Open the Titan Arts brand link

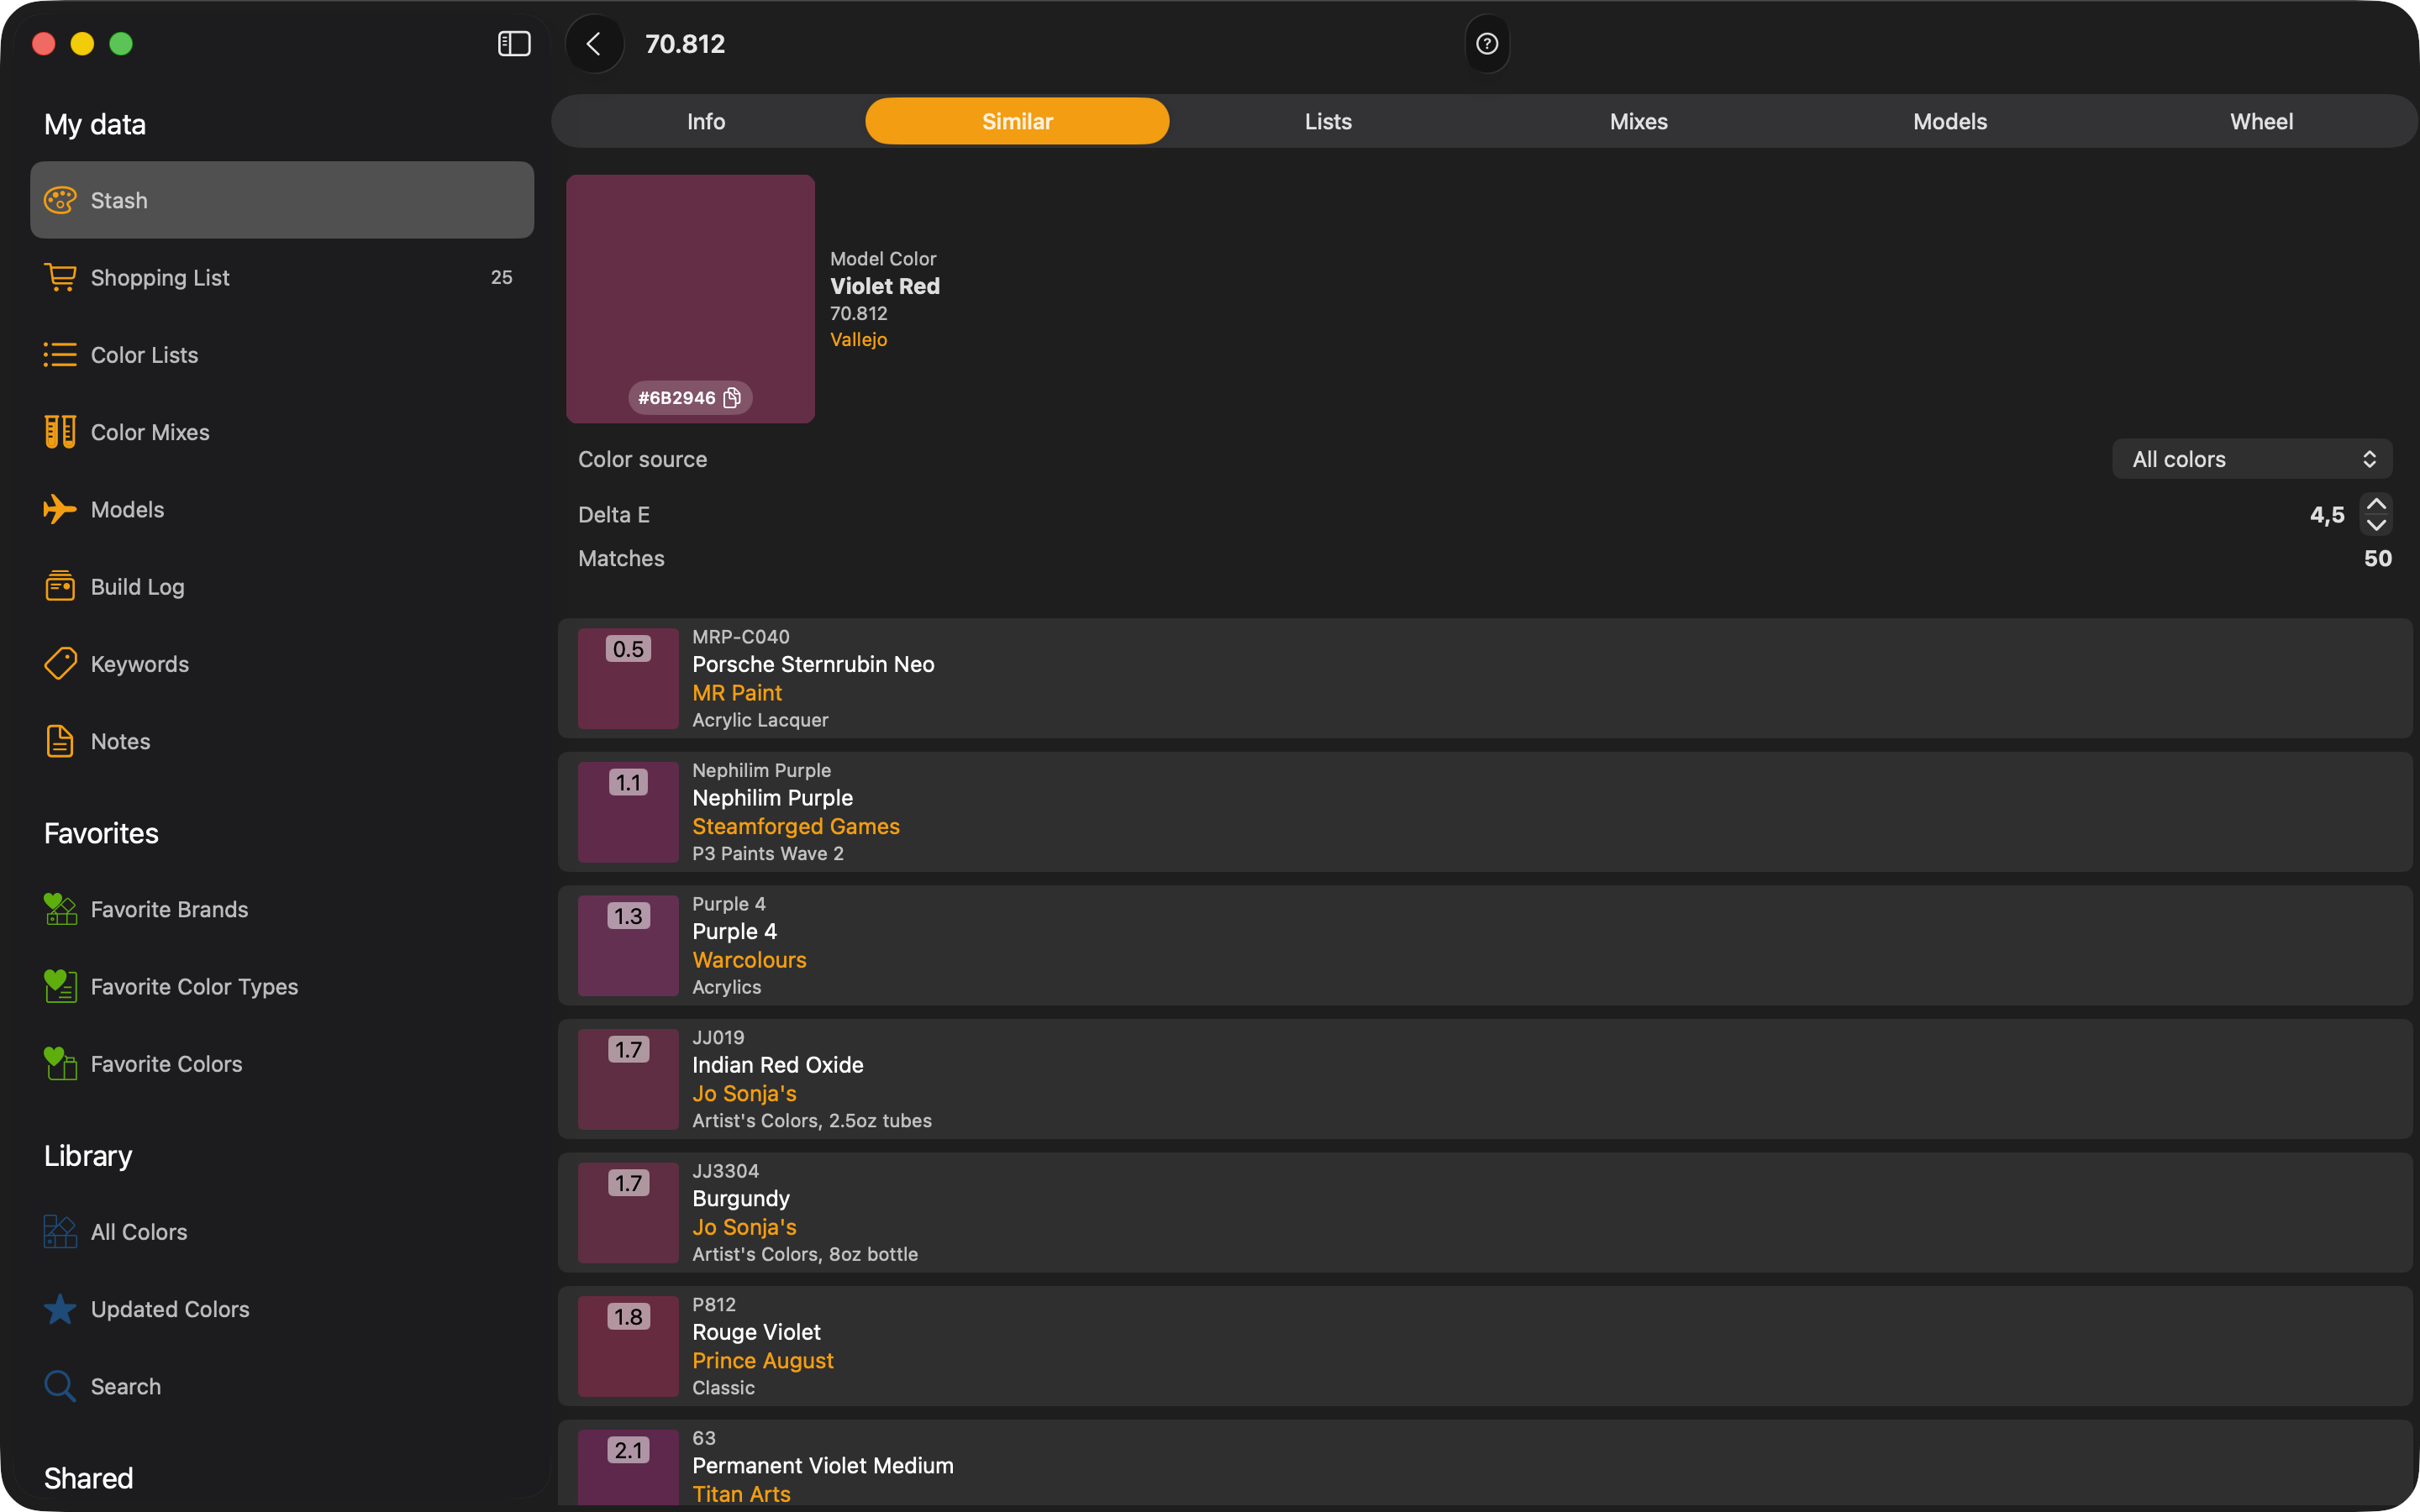coord(741,1494)
